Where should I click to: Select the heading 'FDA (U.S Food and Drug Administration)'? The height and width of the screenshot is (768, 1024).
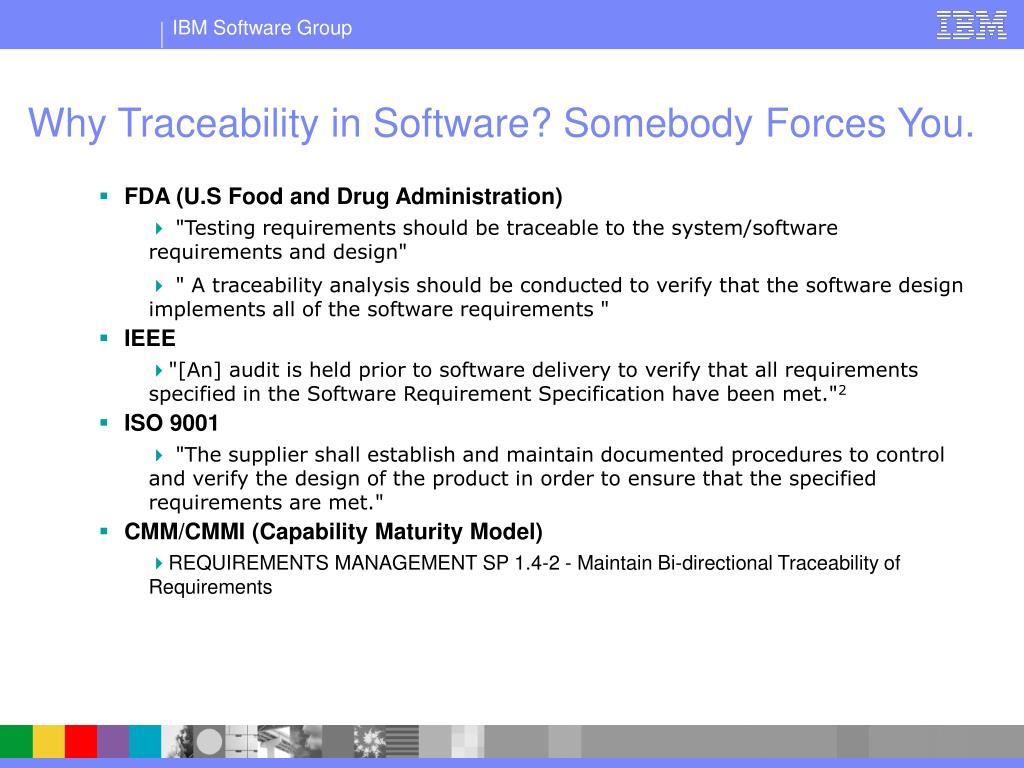coord(344,197)
